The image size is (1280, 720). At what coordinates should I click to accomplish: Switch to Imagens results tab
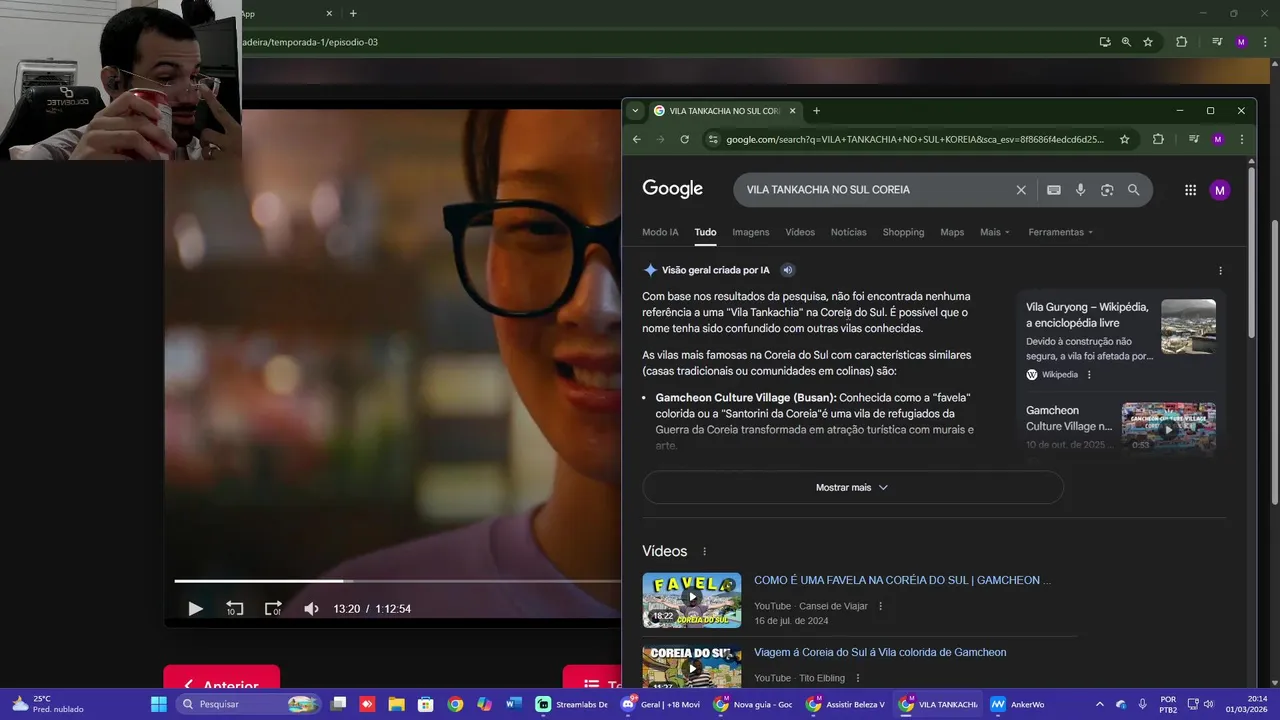coord(751,232)
